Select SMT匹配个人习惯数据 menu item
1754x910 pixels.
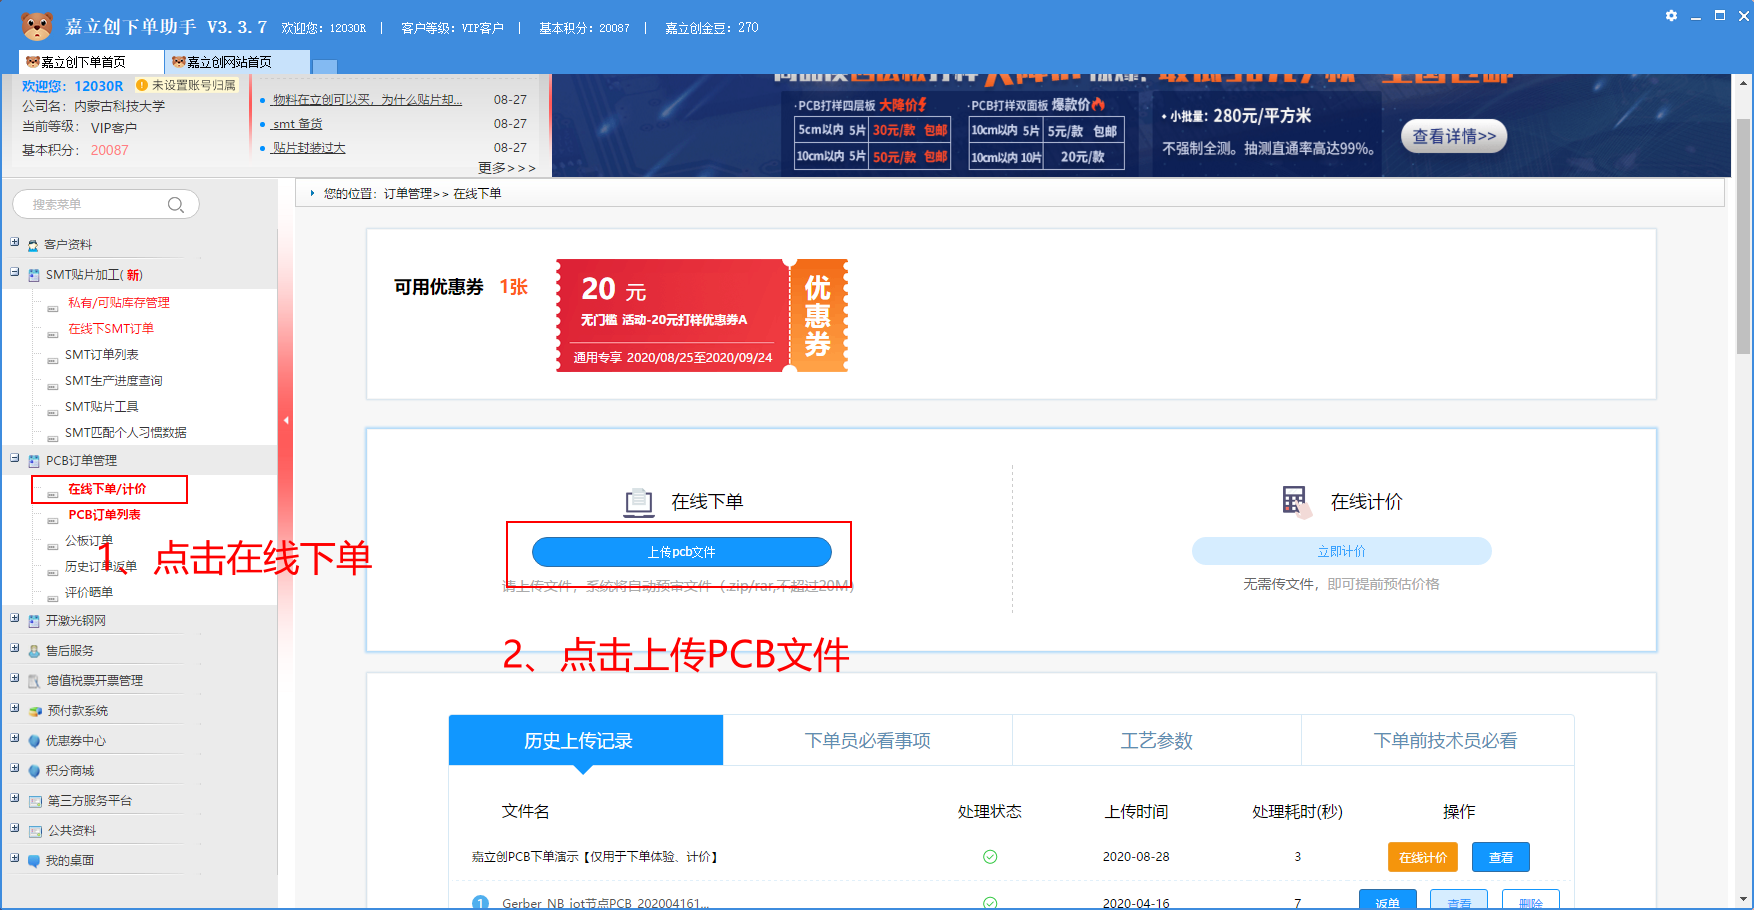pos(126,433)
